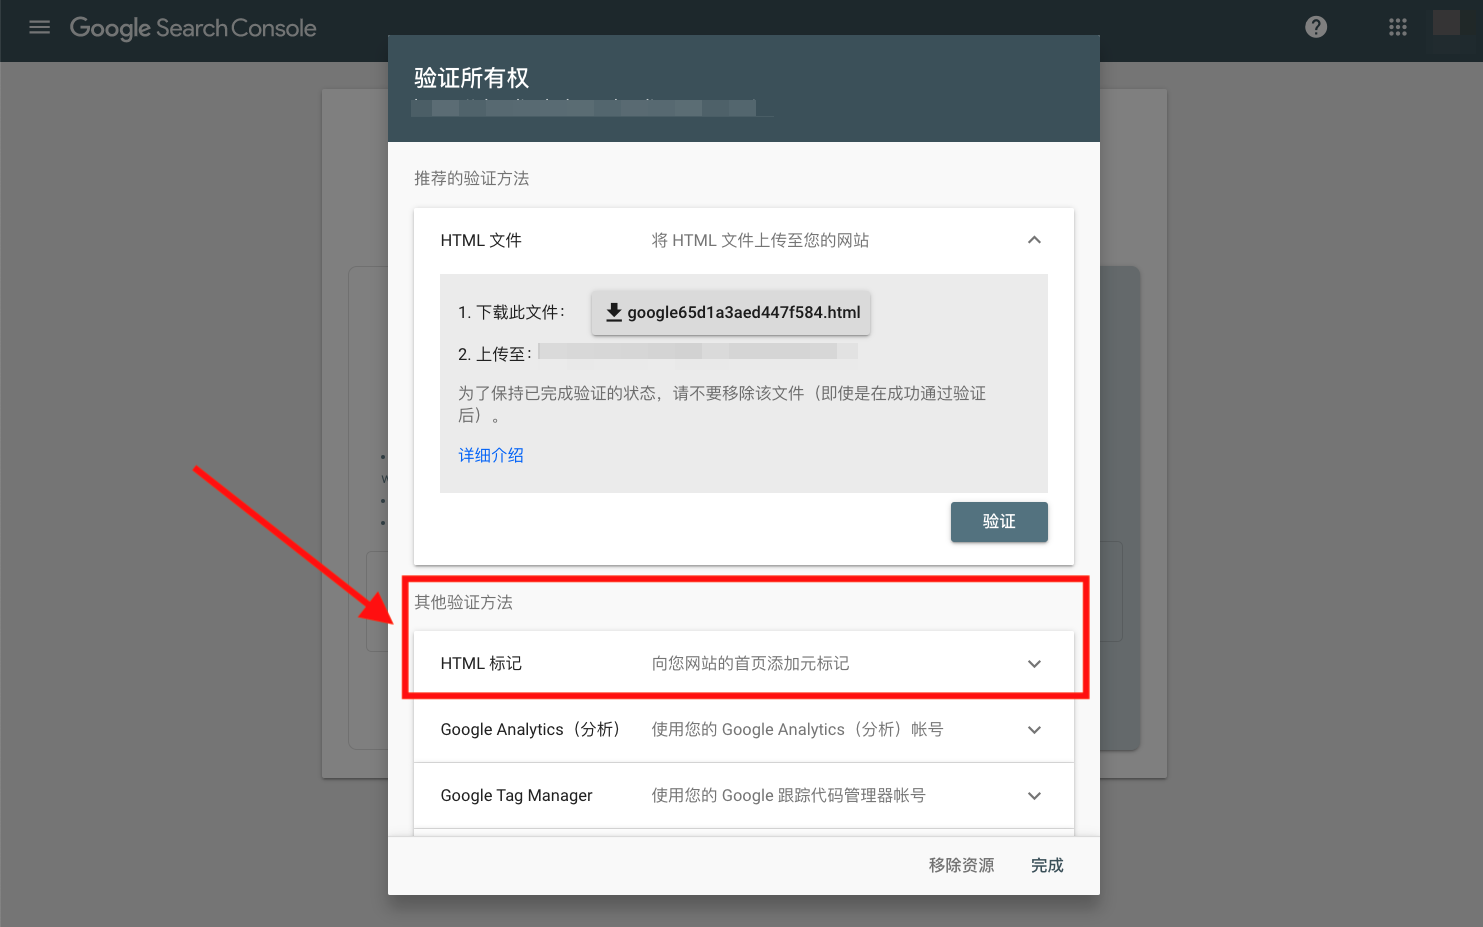Download google65d1a3aed447f584.html file
The height and width of the screenshot is (927, 1483).
coord(731,312)
